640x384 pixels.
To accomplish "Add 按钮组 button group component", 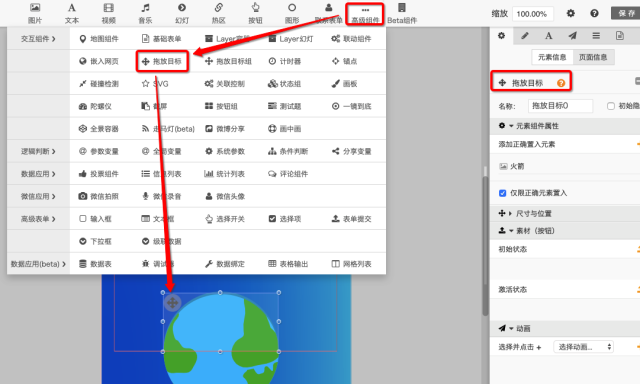I will (221, 106).
